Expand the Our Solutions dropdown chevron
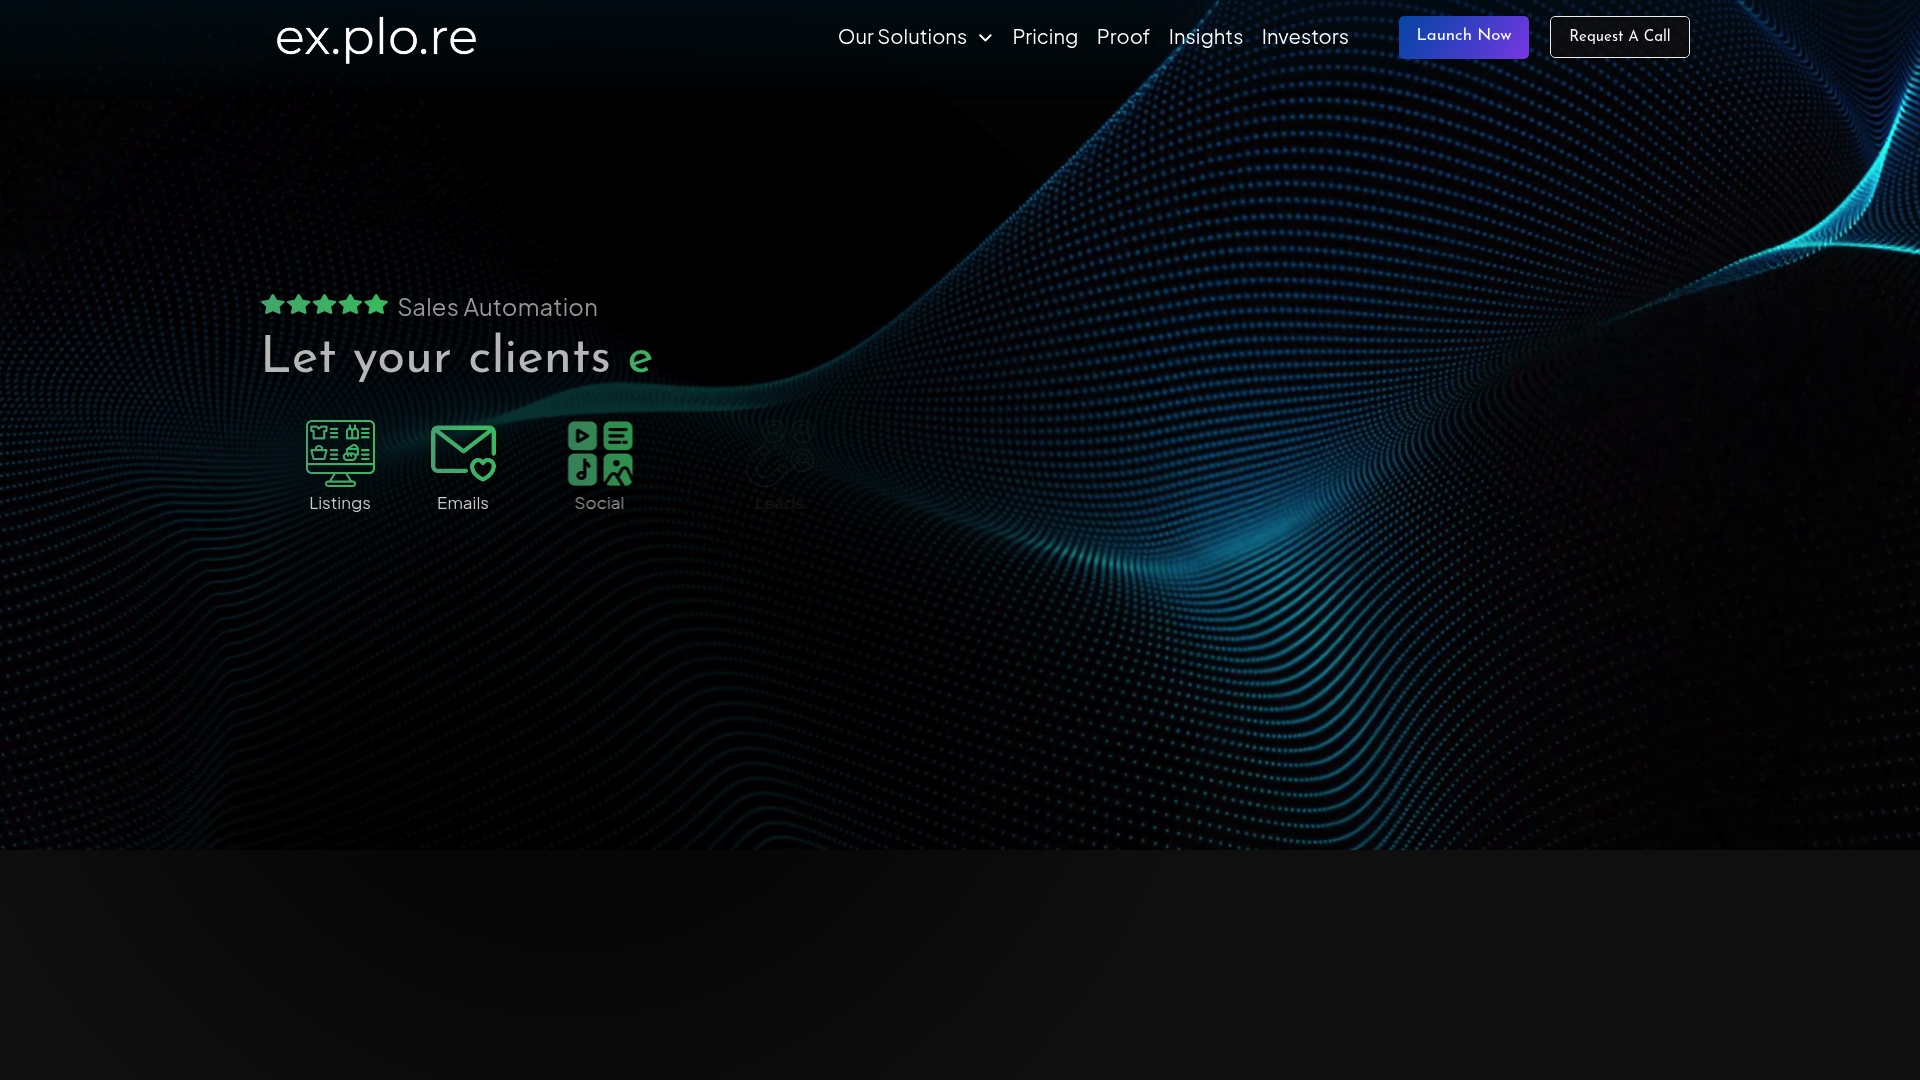Image resolution: width=1920 pixels, height=1080 pixels. [985, 38]
